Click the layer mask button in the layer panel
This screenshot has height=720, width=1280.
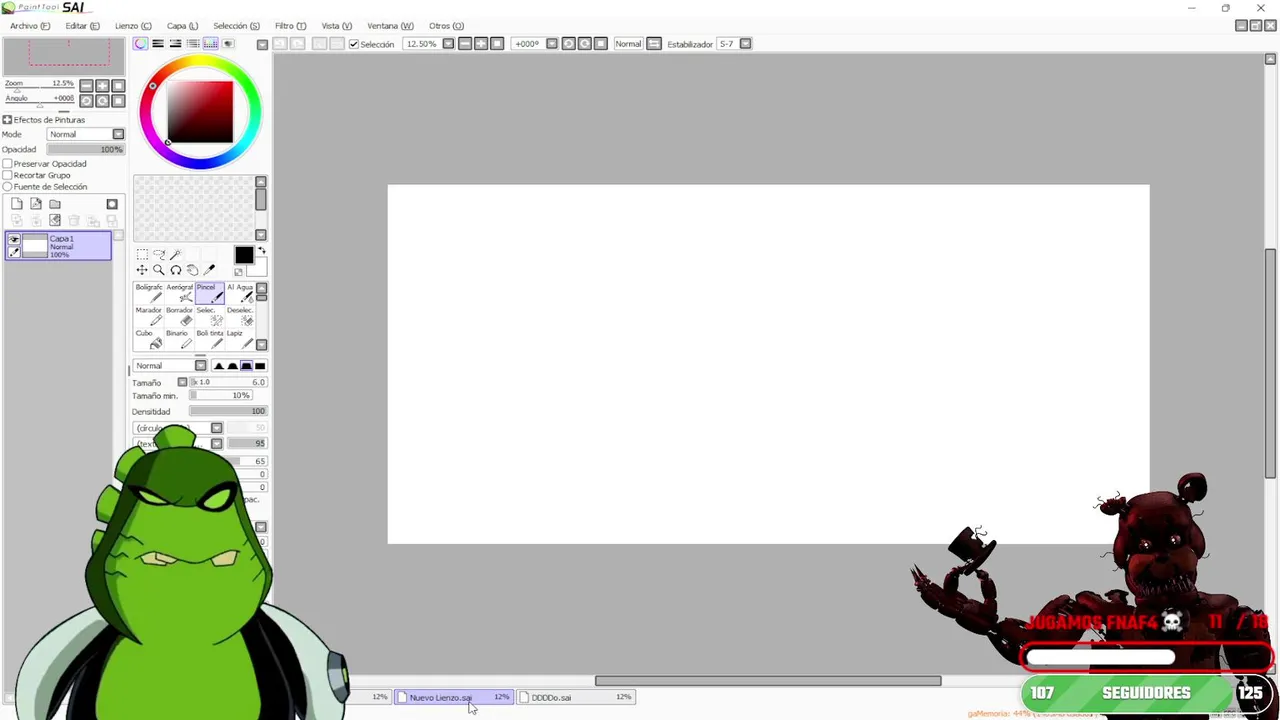click(112, 204)
